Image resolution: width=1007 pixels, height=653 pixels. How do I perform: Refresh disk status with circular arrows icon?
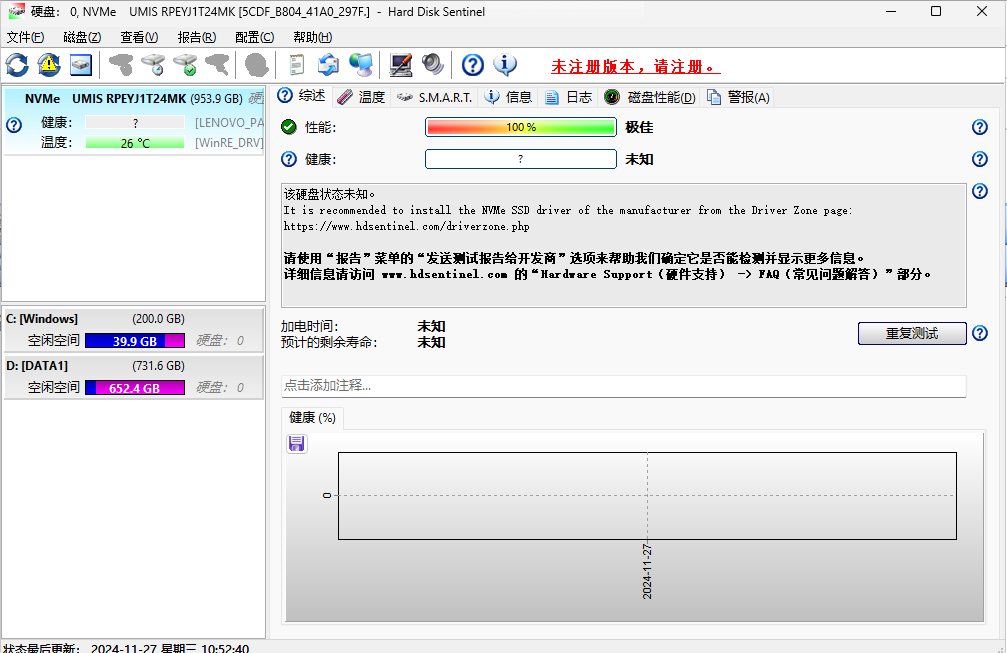(16, 64)
